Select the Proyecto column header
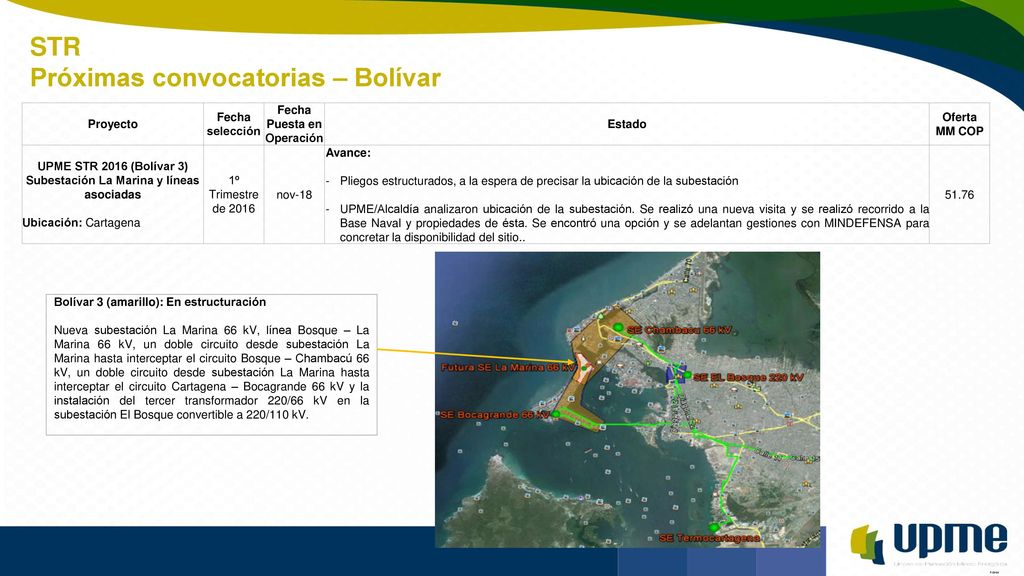 point(112,124)
